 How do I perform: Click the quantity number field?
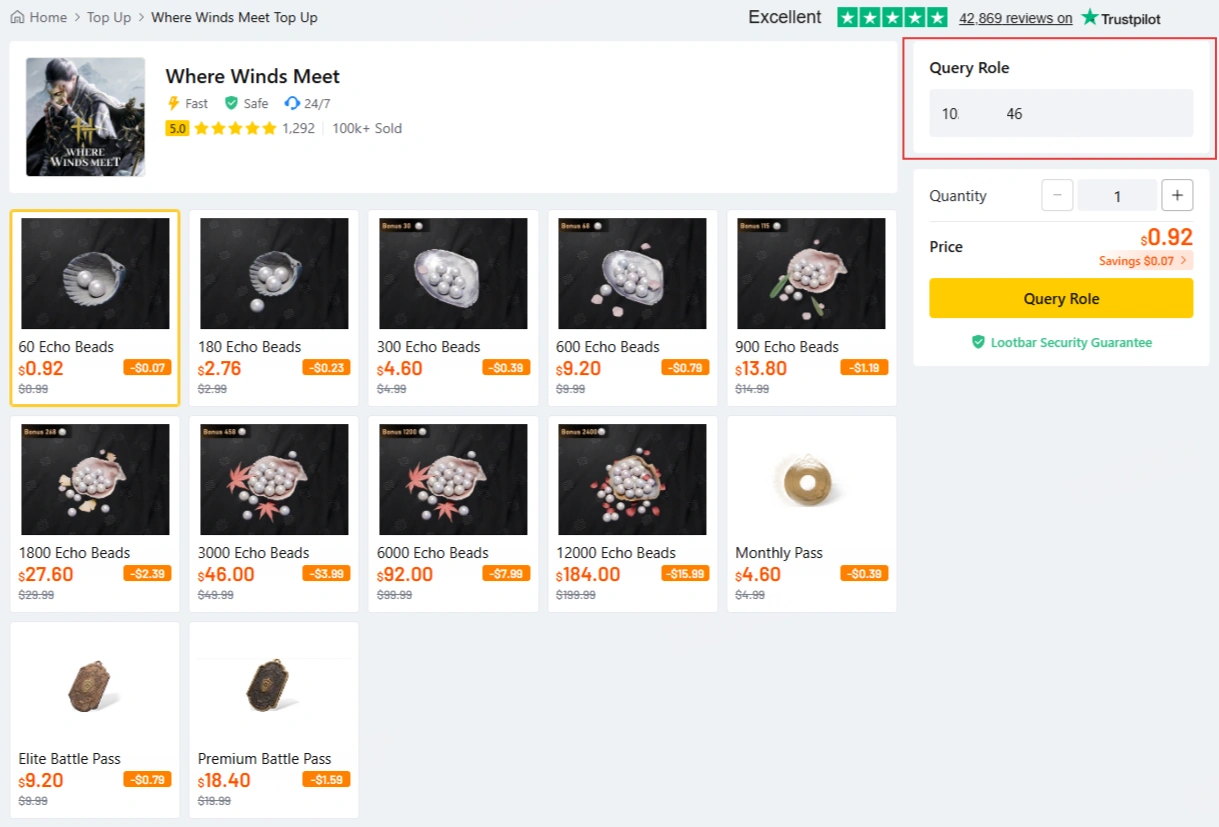tap(1117, 196)
